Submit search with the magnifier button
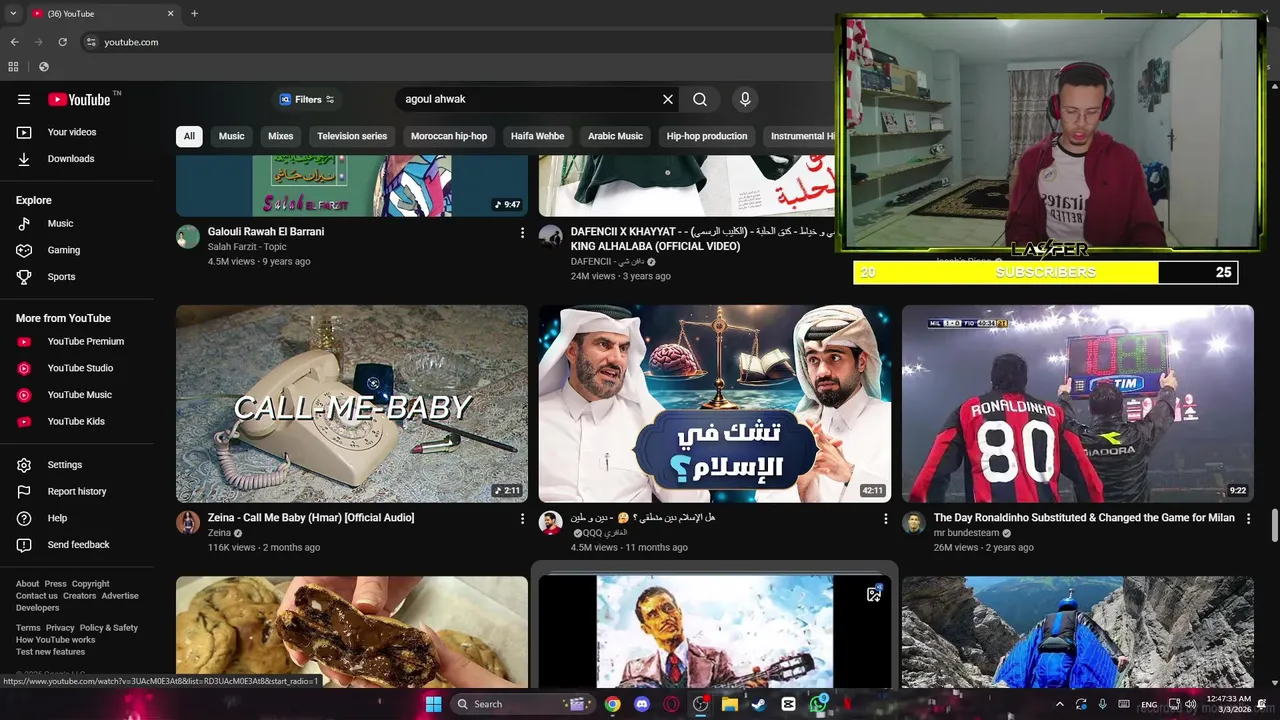The height and width of the screenshot is (720, 1280). [700, 99]
